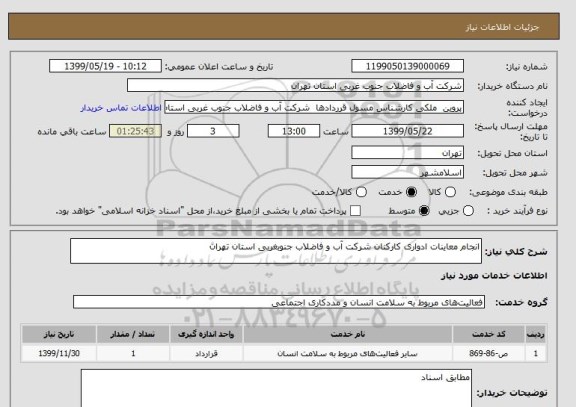Click the buyer notes box مطابق اسناد
The width and height of the screenshot is (576, 407).
coord(276,388)
